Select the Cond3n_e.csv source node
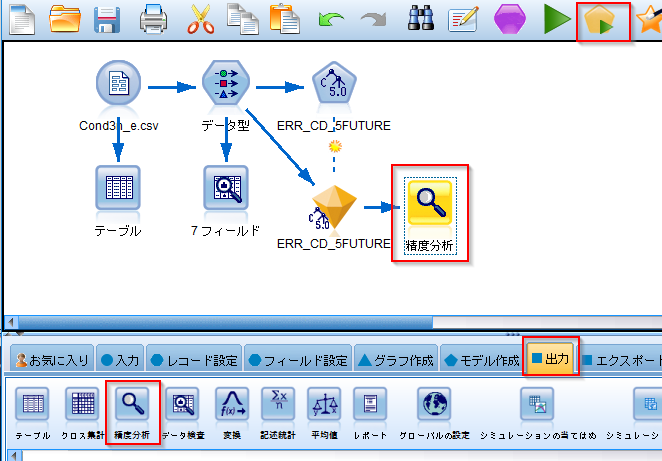 [118, 83]
